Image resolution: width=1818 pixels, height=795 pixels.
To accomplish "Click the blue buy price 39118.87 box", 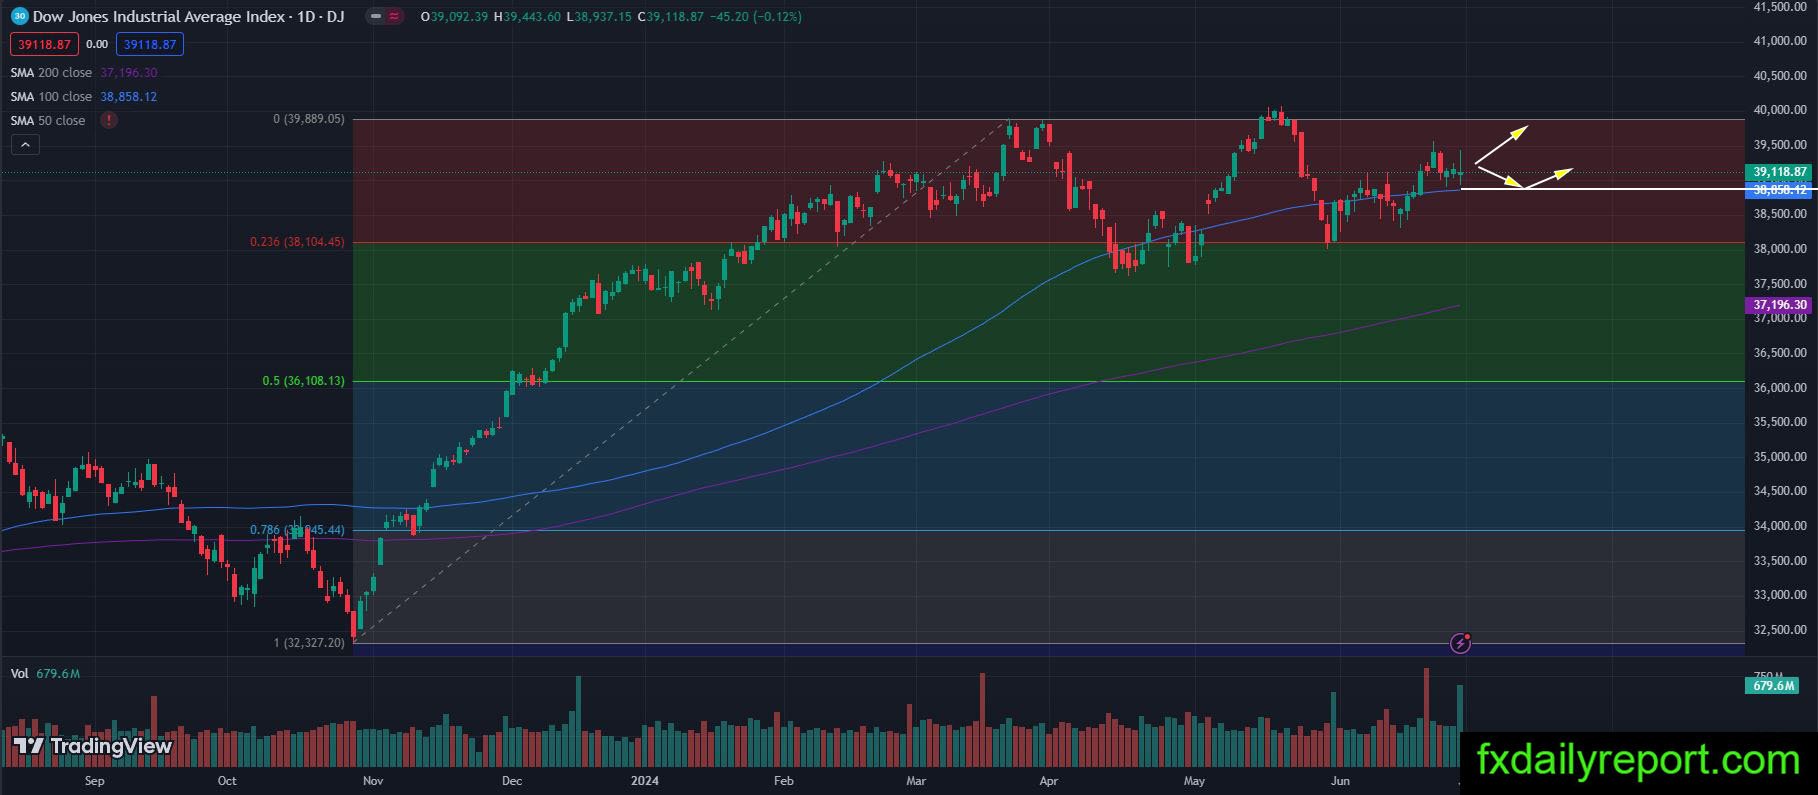I will coord(148,44).
